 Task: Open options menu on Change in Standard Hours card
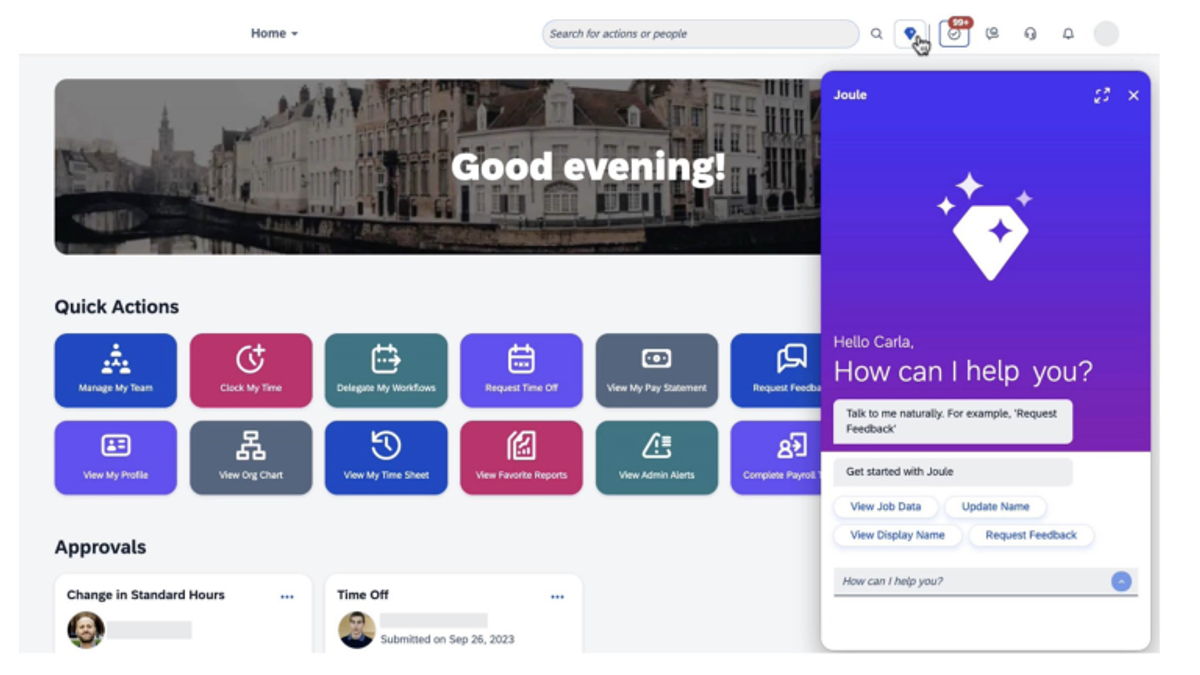coord(287,597)
